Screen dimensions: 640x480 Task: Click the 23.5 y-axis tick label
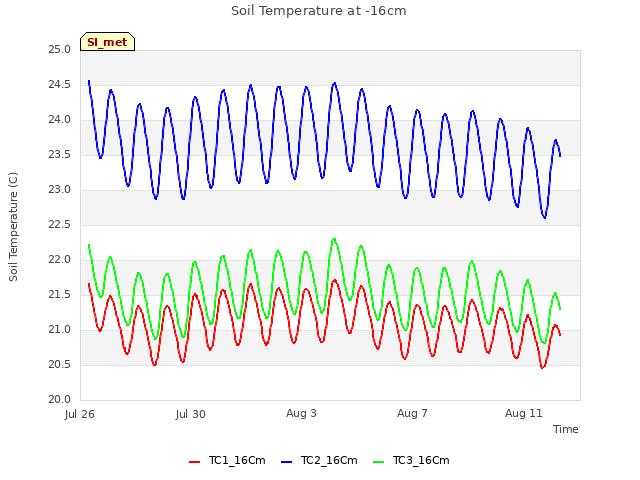click(60, 155)
